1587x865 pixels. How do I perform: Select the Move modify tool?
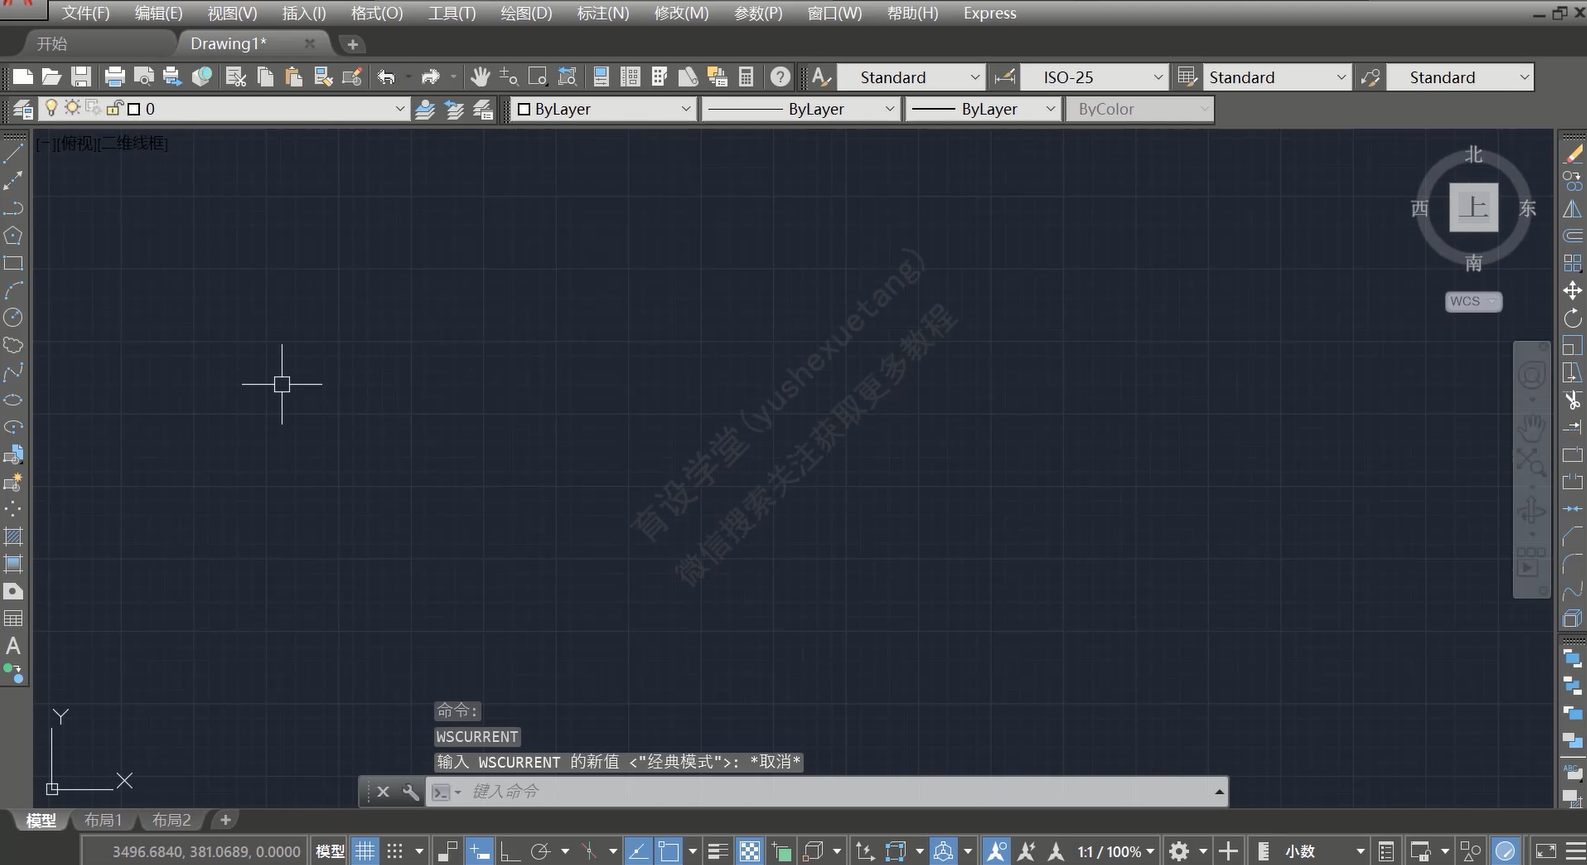pos(1573,290)
